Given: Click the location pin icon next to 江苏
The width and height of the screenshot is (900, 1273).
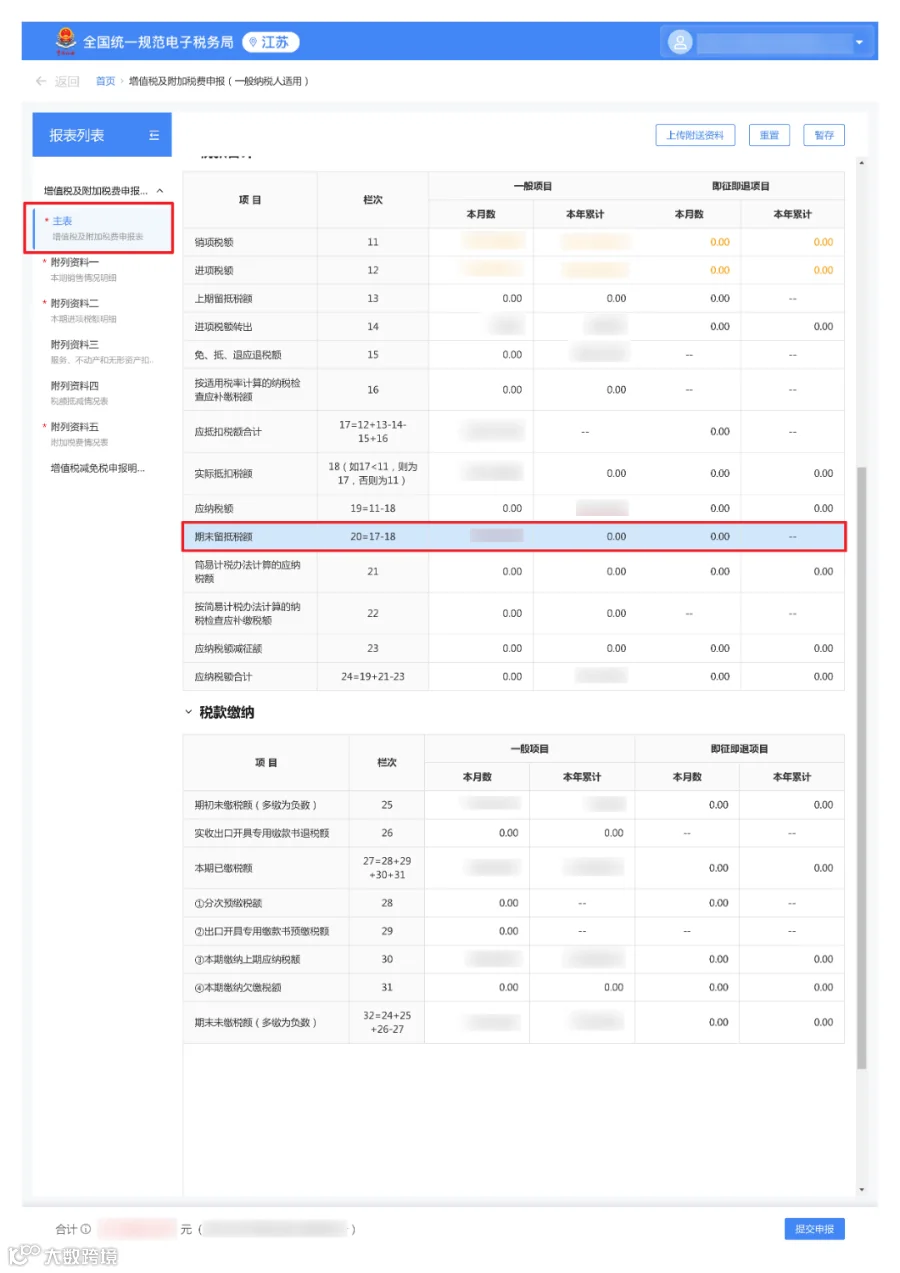Looking at the screenshot, I should click(x=253, y=42).
